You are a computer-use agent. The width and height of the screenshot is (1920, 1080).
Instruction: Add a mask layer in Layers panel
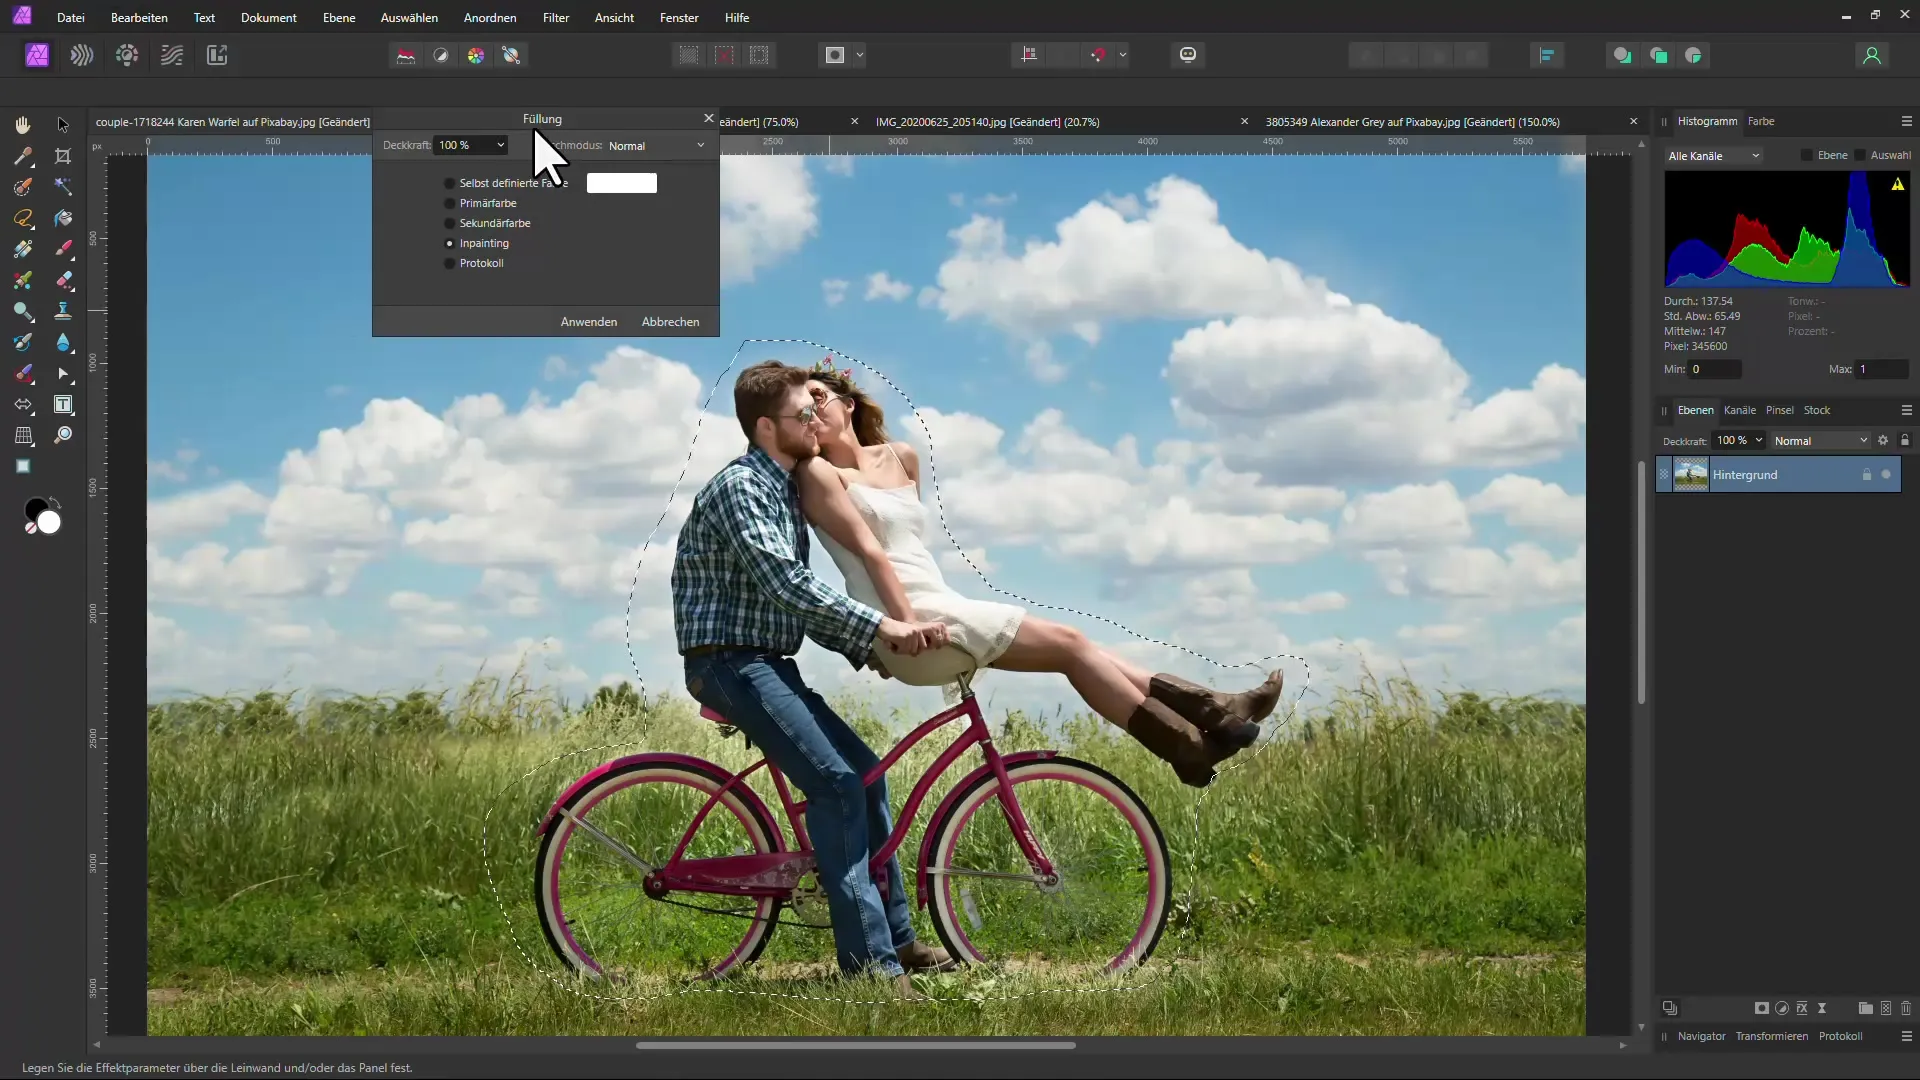(1762, 1008)
